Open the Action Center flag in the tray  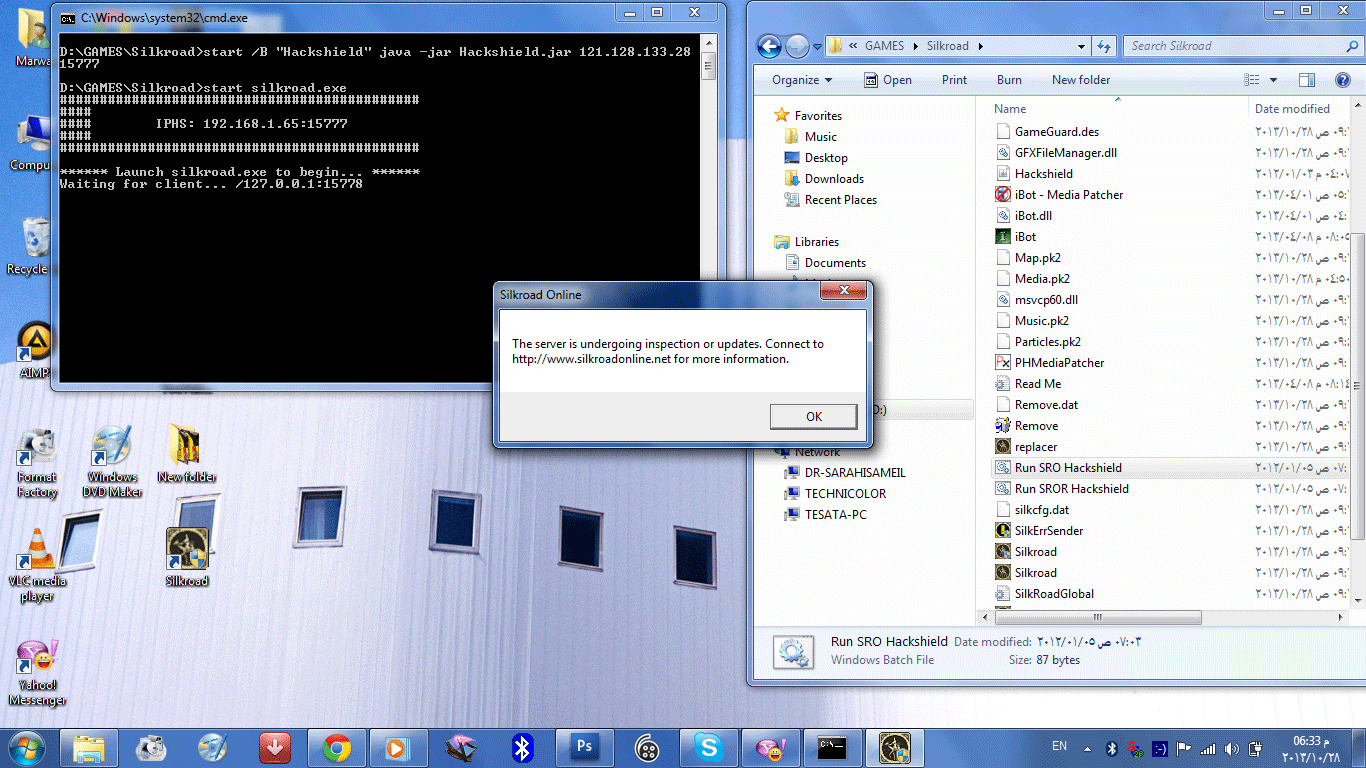(x=1183, y=748)
